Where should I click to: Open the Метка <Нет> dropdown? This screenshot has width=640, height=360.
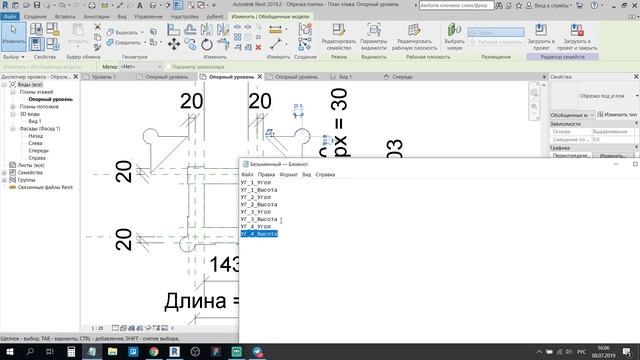(x=141, y=67)
